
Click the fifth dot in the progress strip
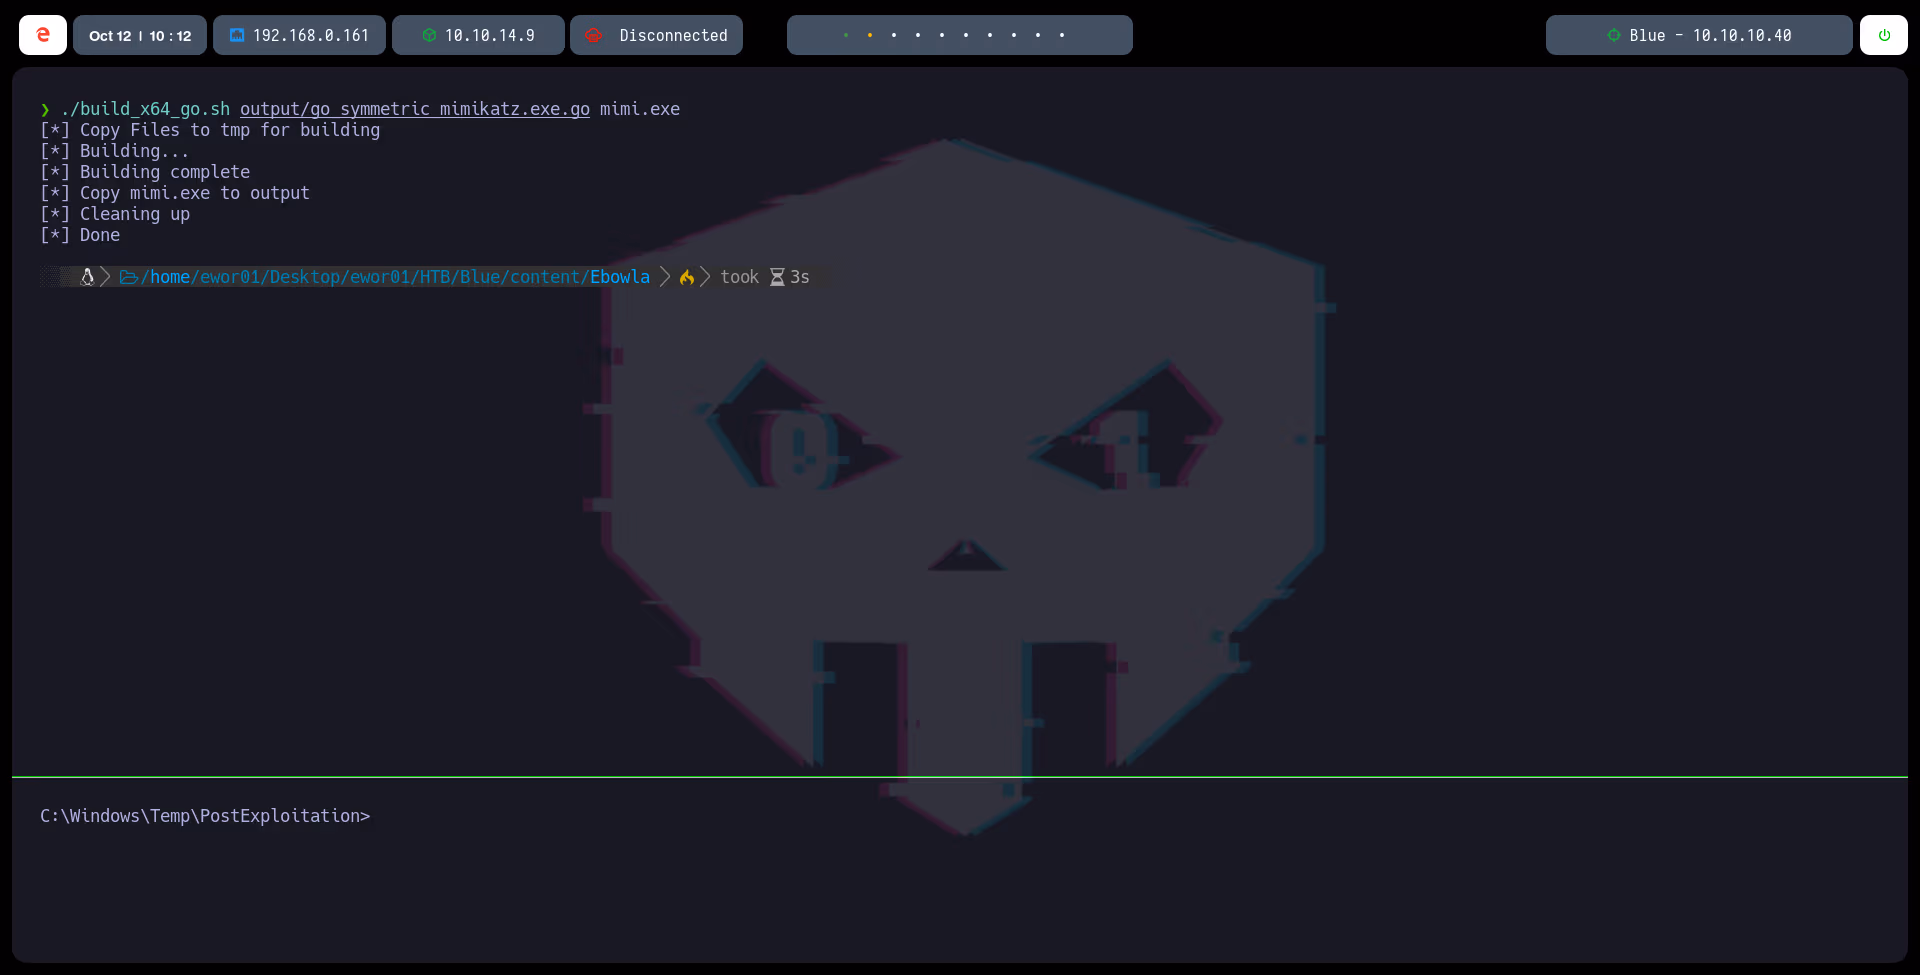942,35
